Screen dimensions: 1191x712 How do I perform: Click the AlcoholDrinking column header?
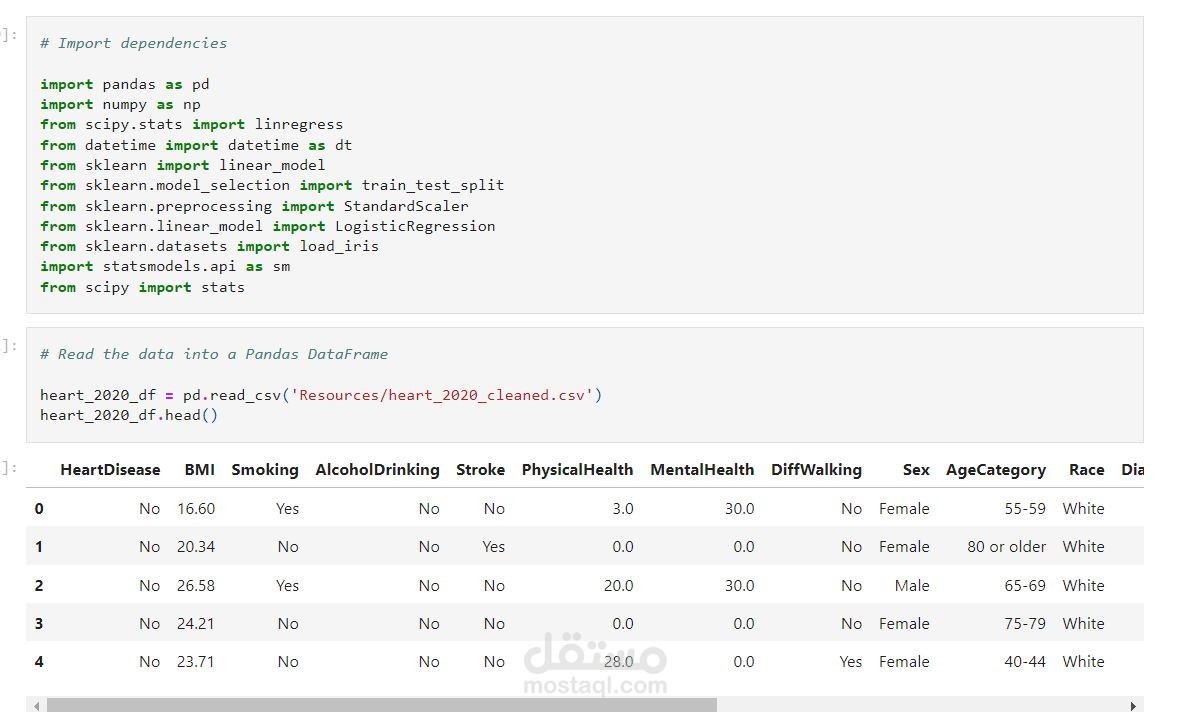pos(378,470)
